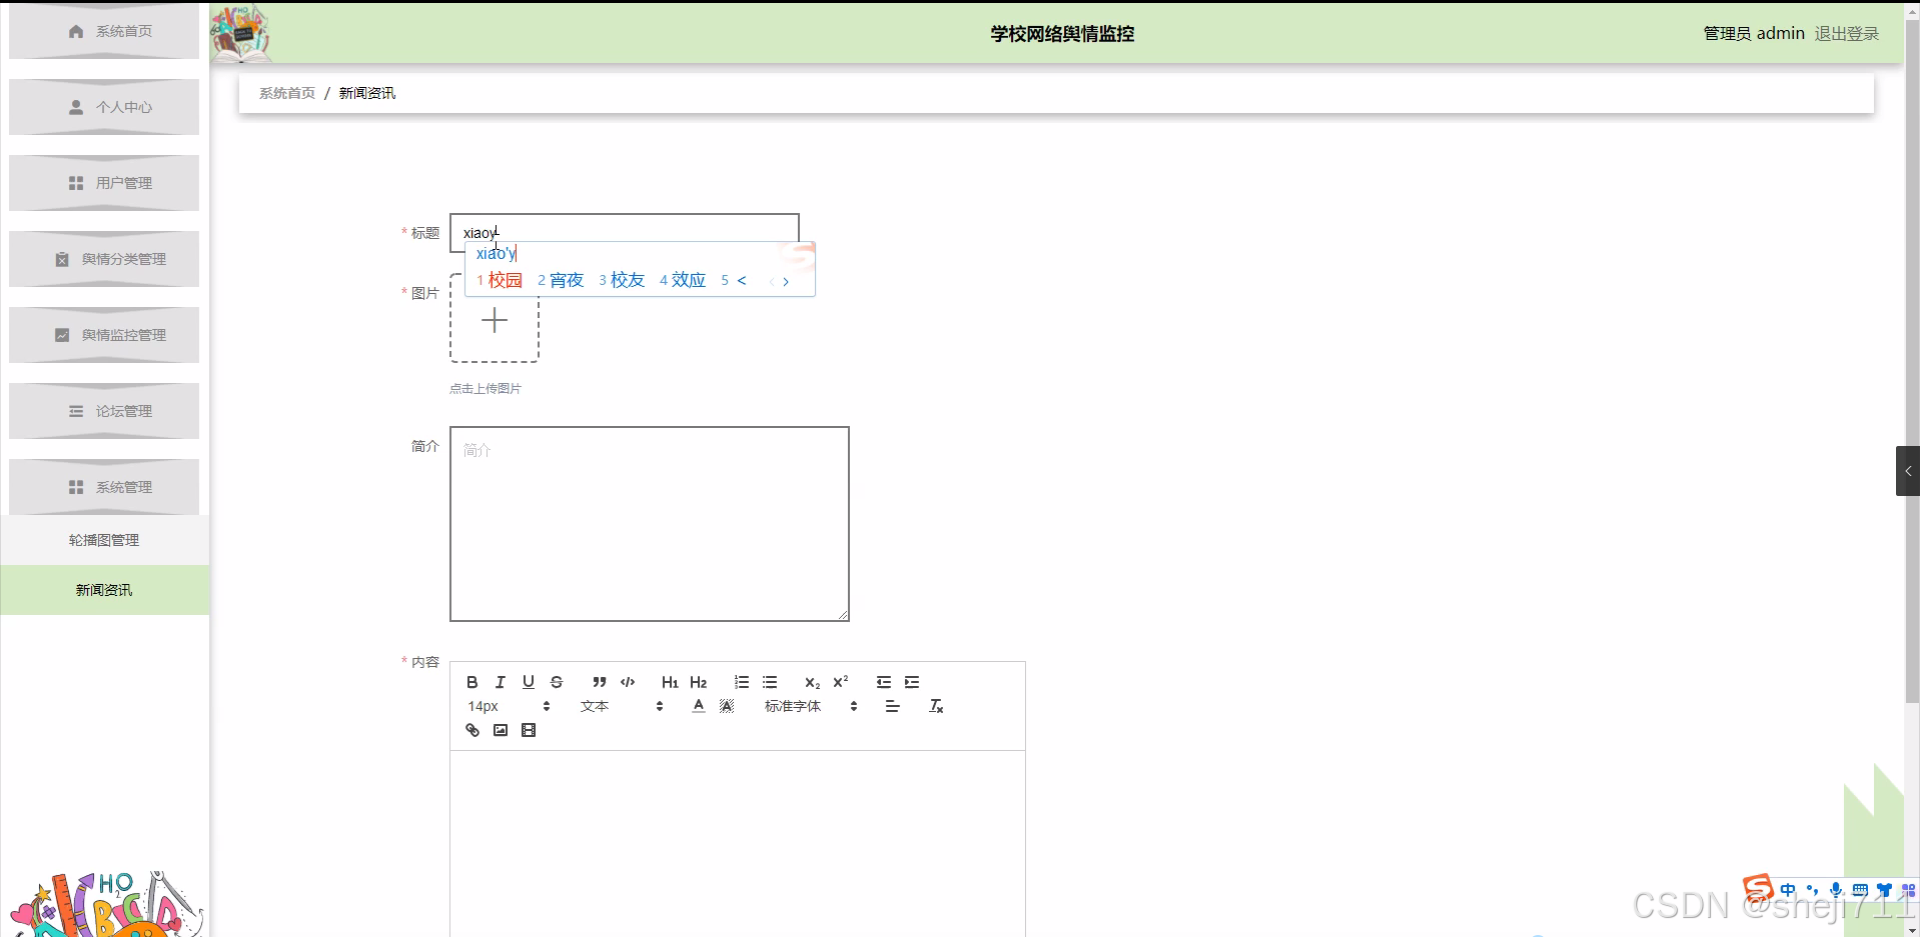Open the text color picker
The image size is (1920, 937).
[x=698, y=706]
